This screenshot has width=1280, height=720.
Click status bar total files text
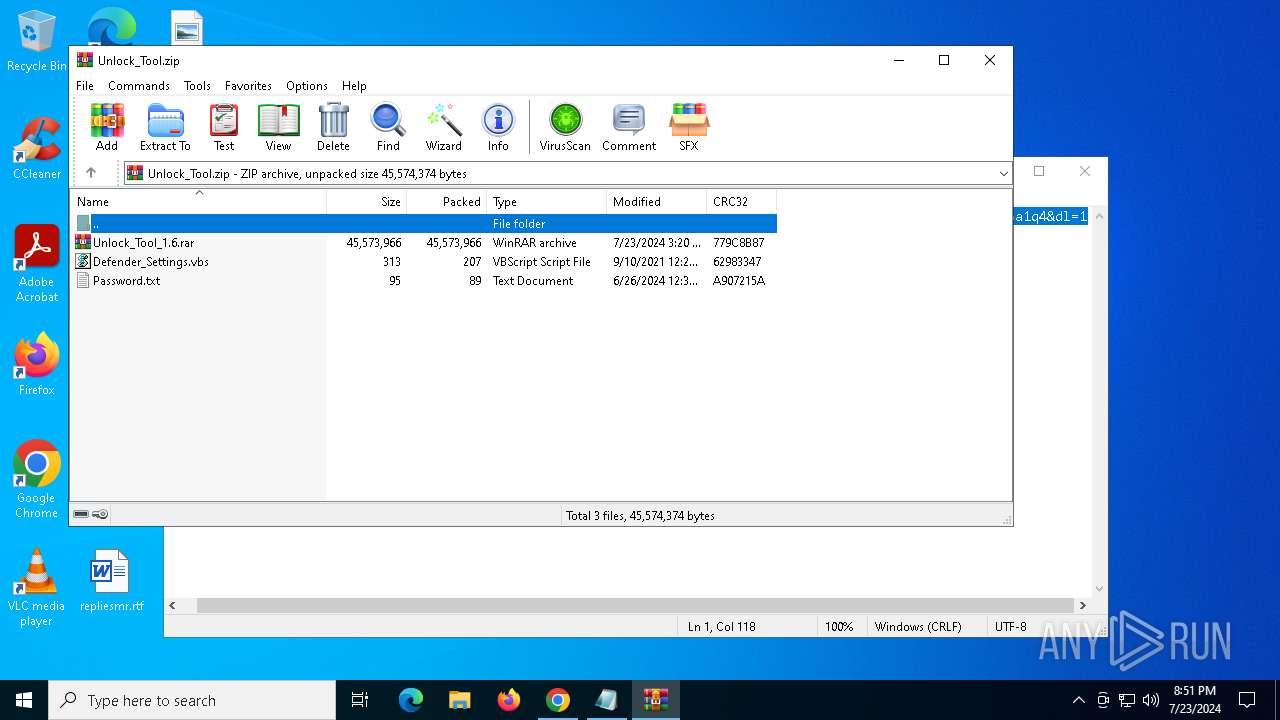(x=640, y=516)
